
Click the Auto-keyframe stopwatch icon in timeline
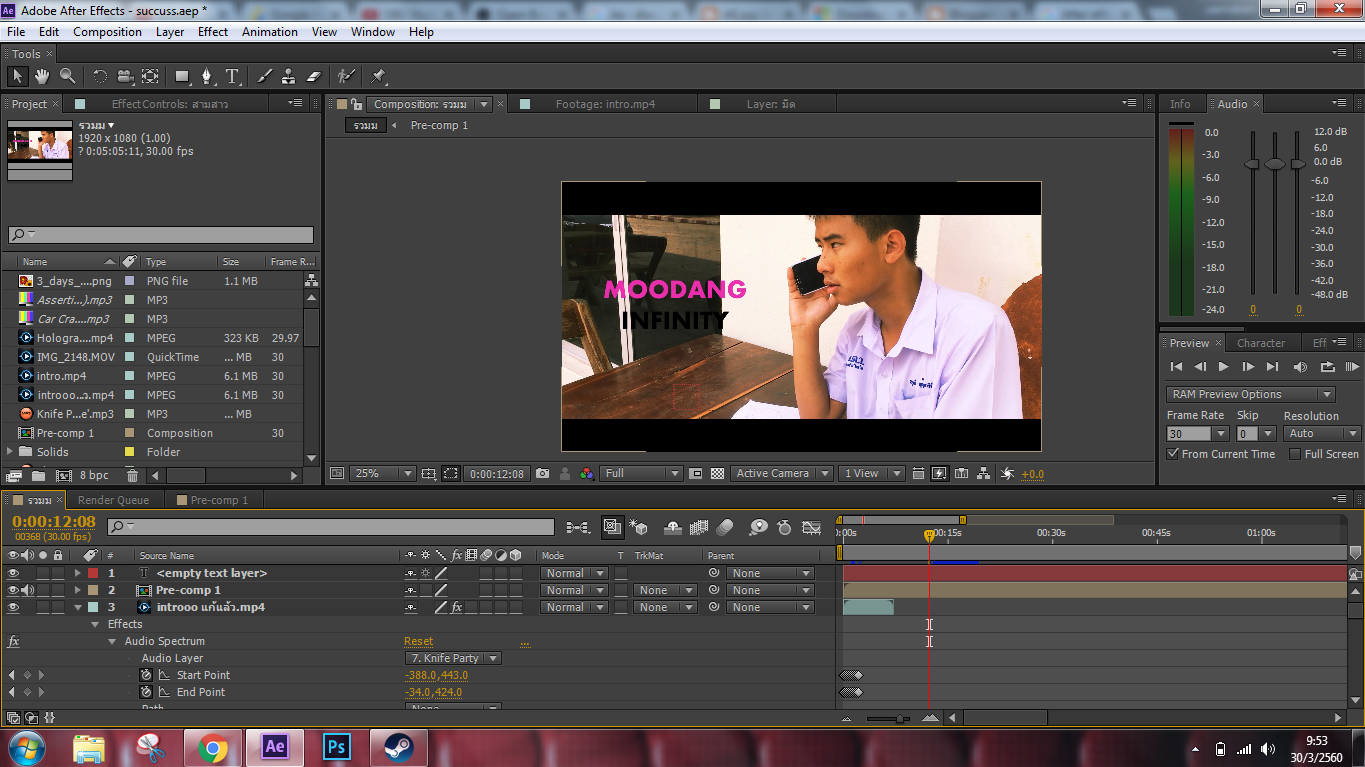coord(785,527)
